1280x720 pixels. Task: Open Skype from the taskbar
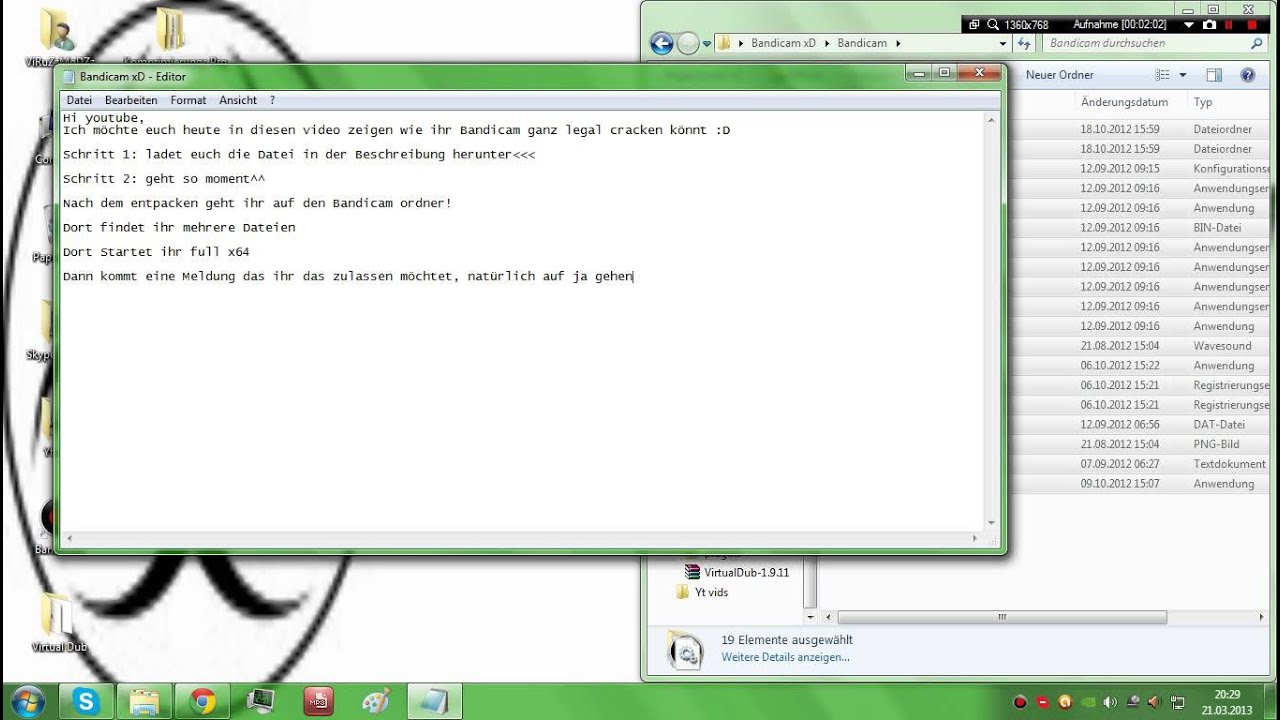pyautogui.click(x=87, y=701)
